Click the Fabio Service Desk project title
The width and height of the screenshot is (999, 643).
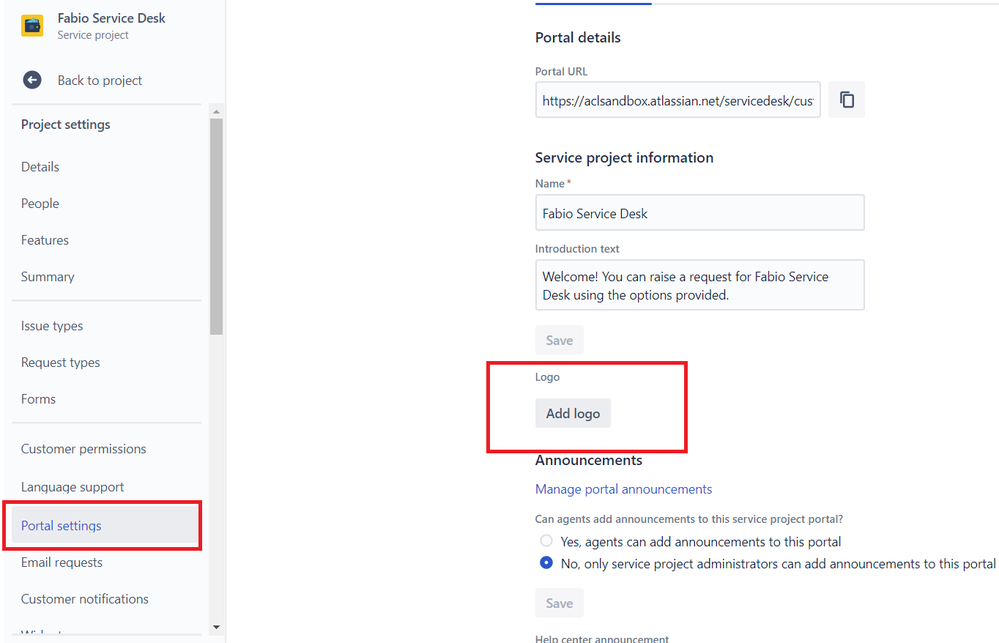point(111,18)
